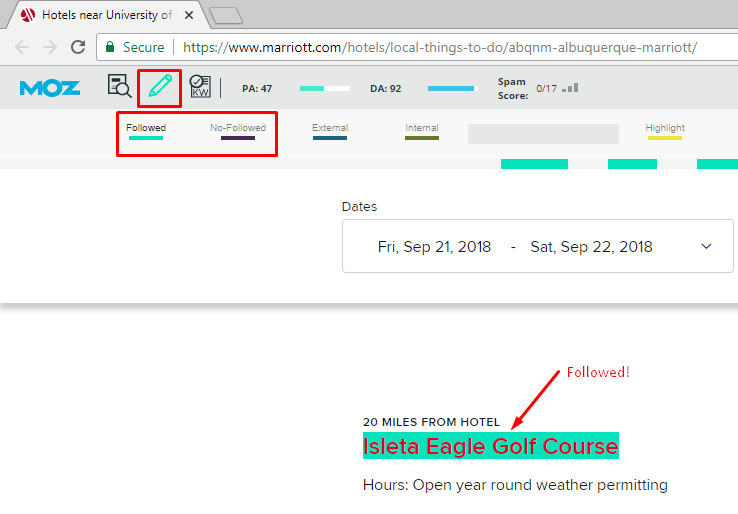Image resolution: width=738 pixels, height=514 pixels.
Task: Click the yellow Highlight color swatch
Action: coord(665,138)
